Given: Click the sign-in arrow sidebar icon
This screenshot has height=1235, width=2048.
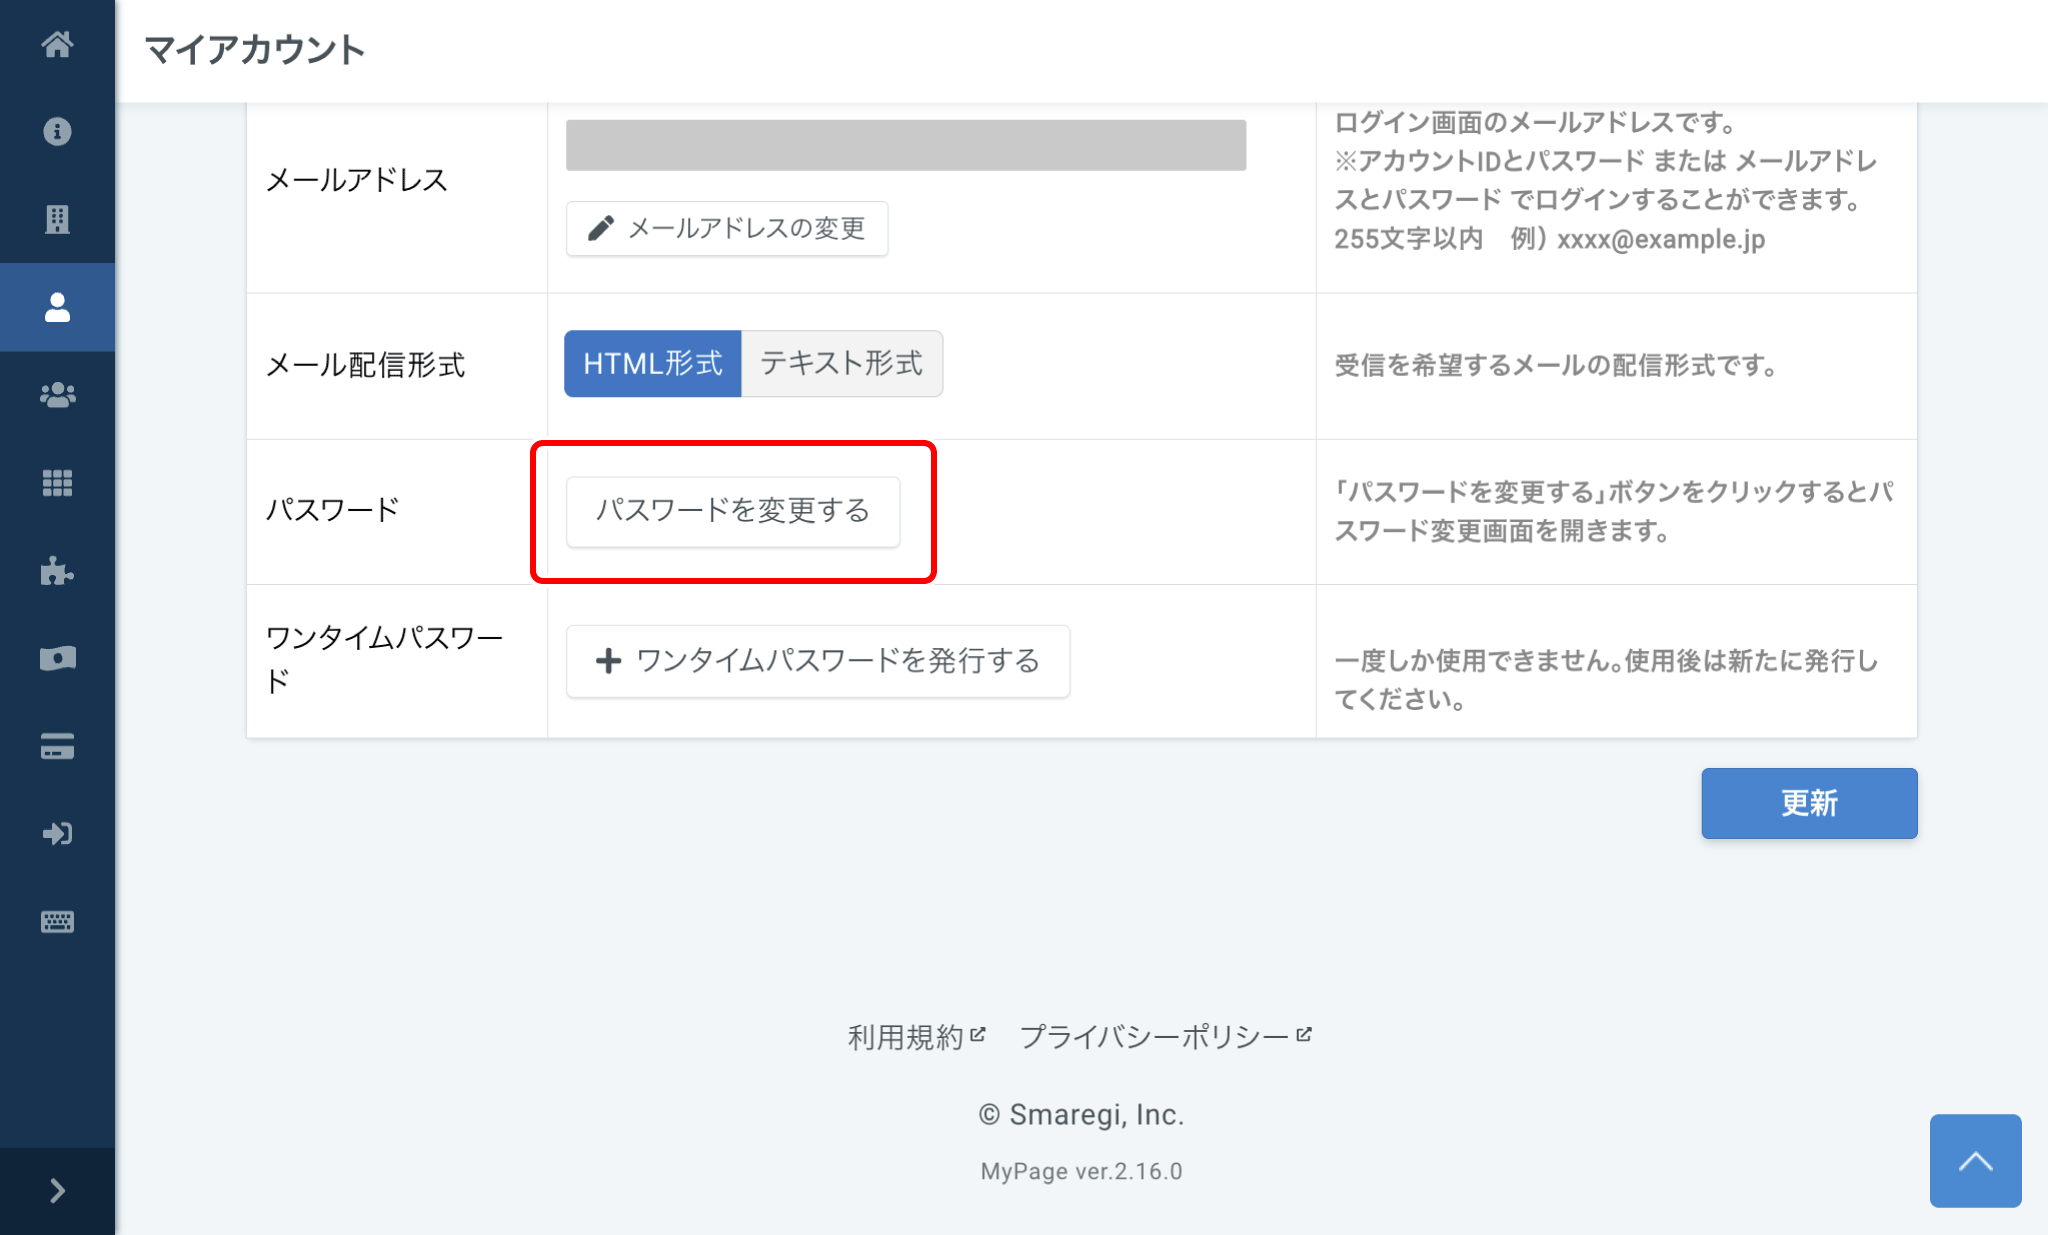Looking at the screenshot, I should coord(57,833).
